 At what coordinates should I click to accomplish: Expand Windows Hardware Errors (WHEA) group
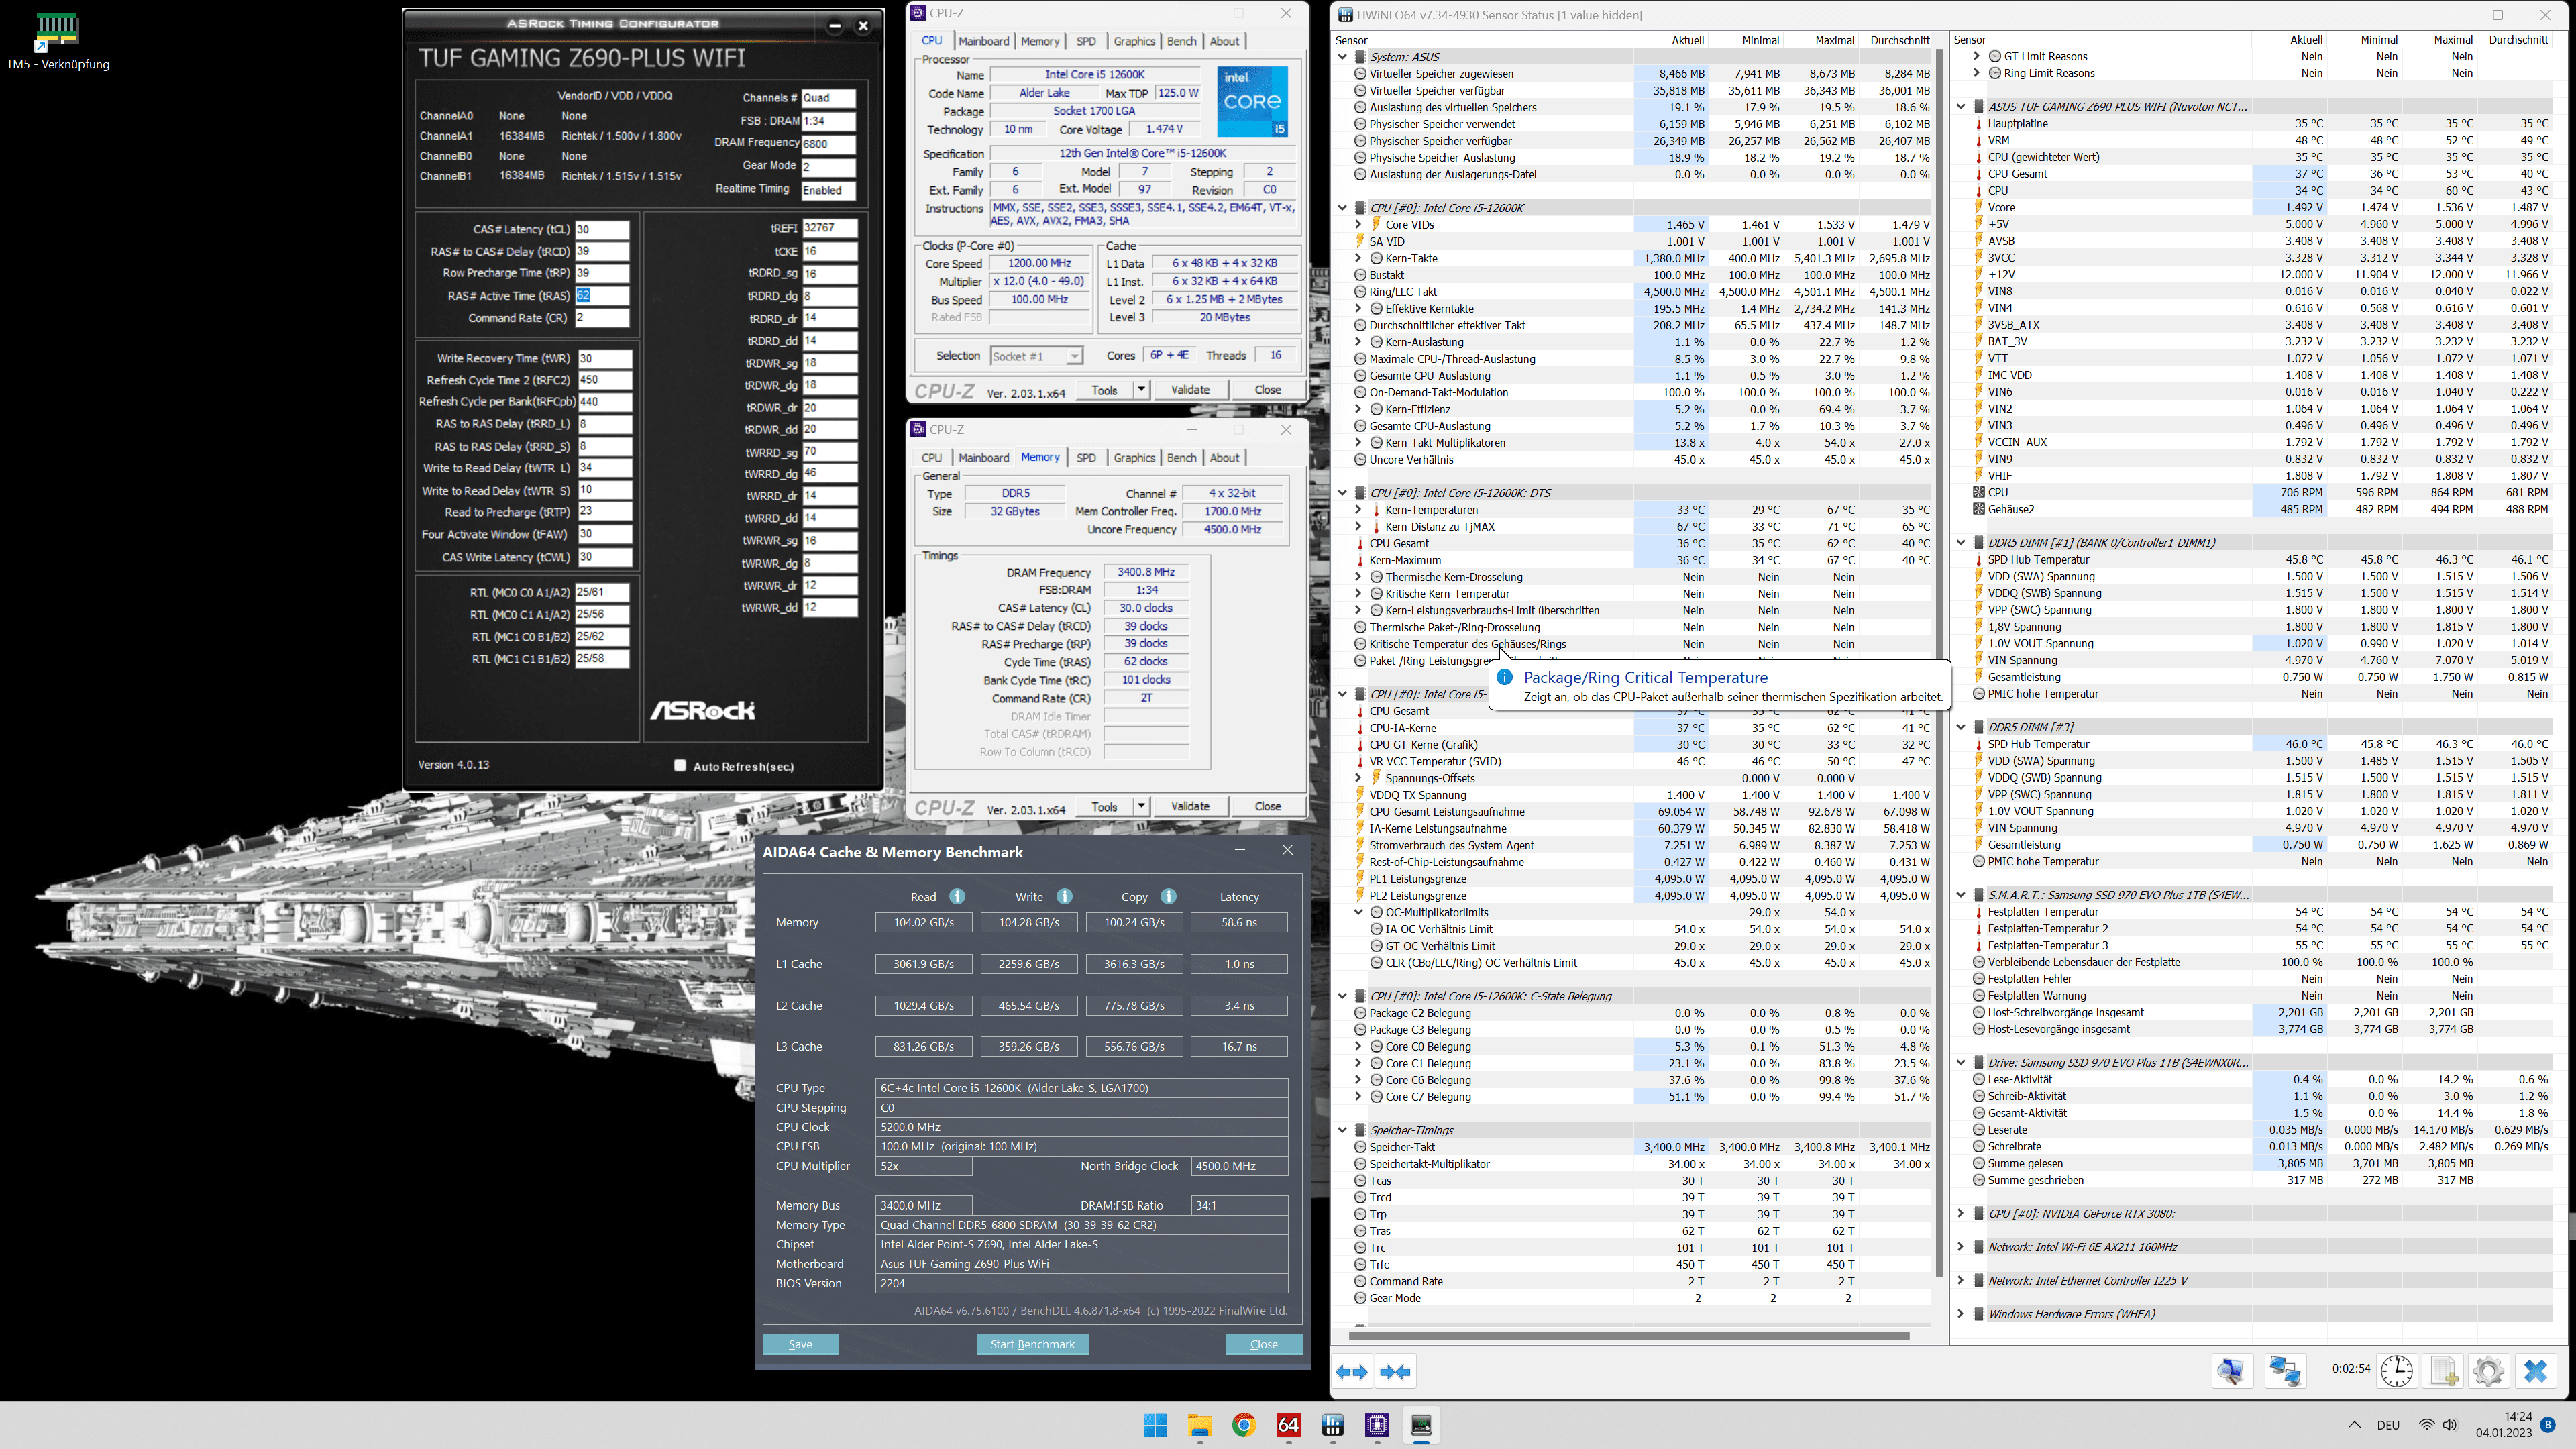(x=1960, y=1314)
